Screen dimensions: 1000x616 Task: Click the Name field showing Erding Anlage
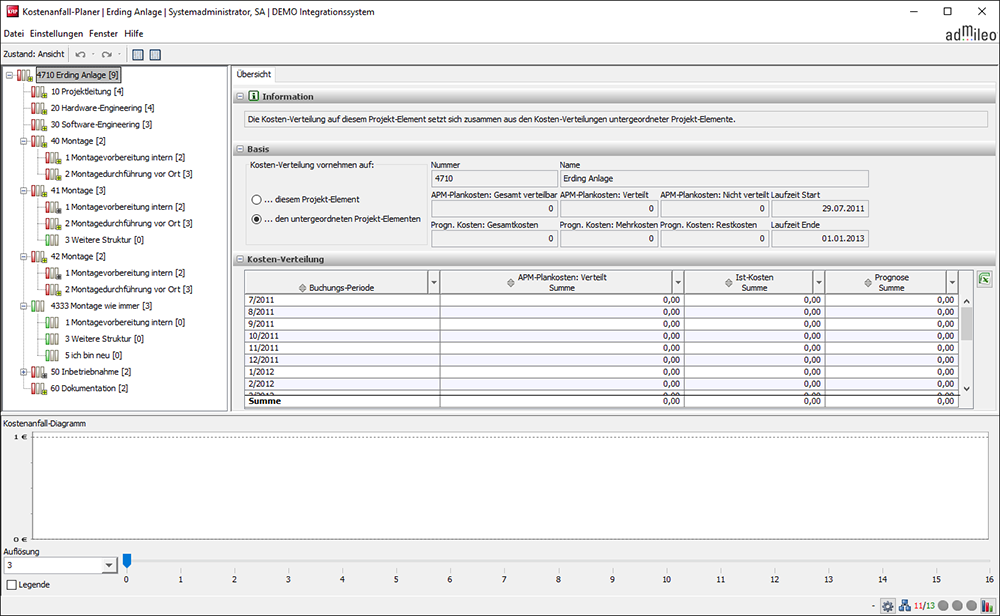714,179
